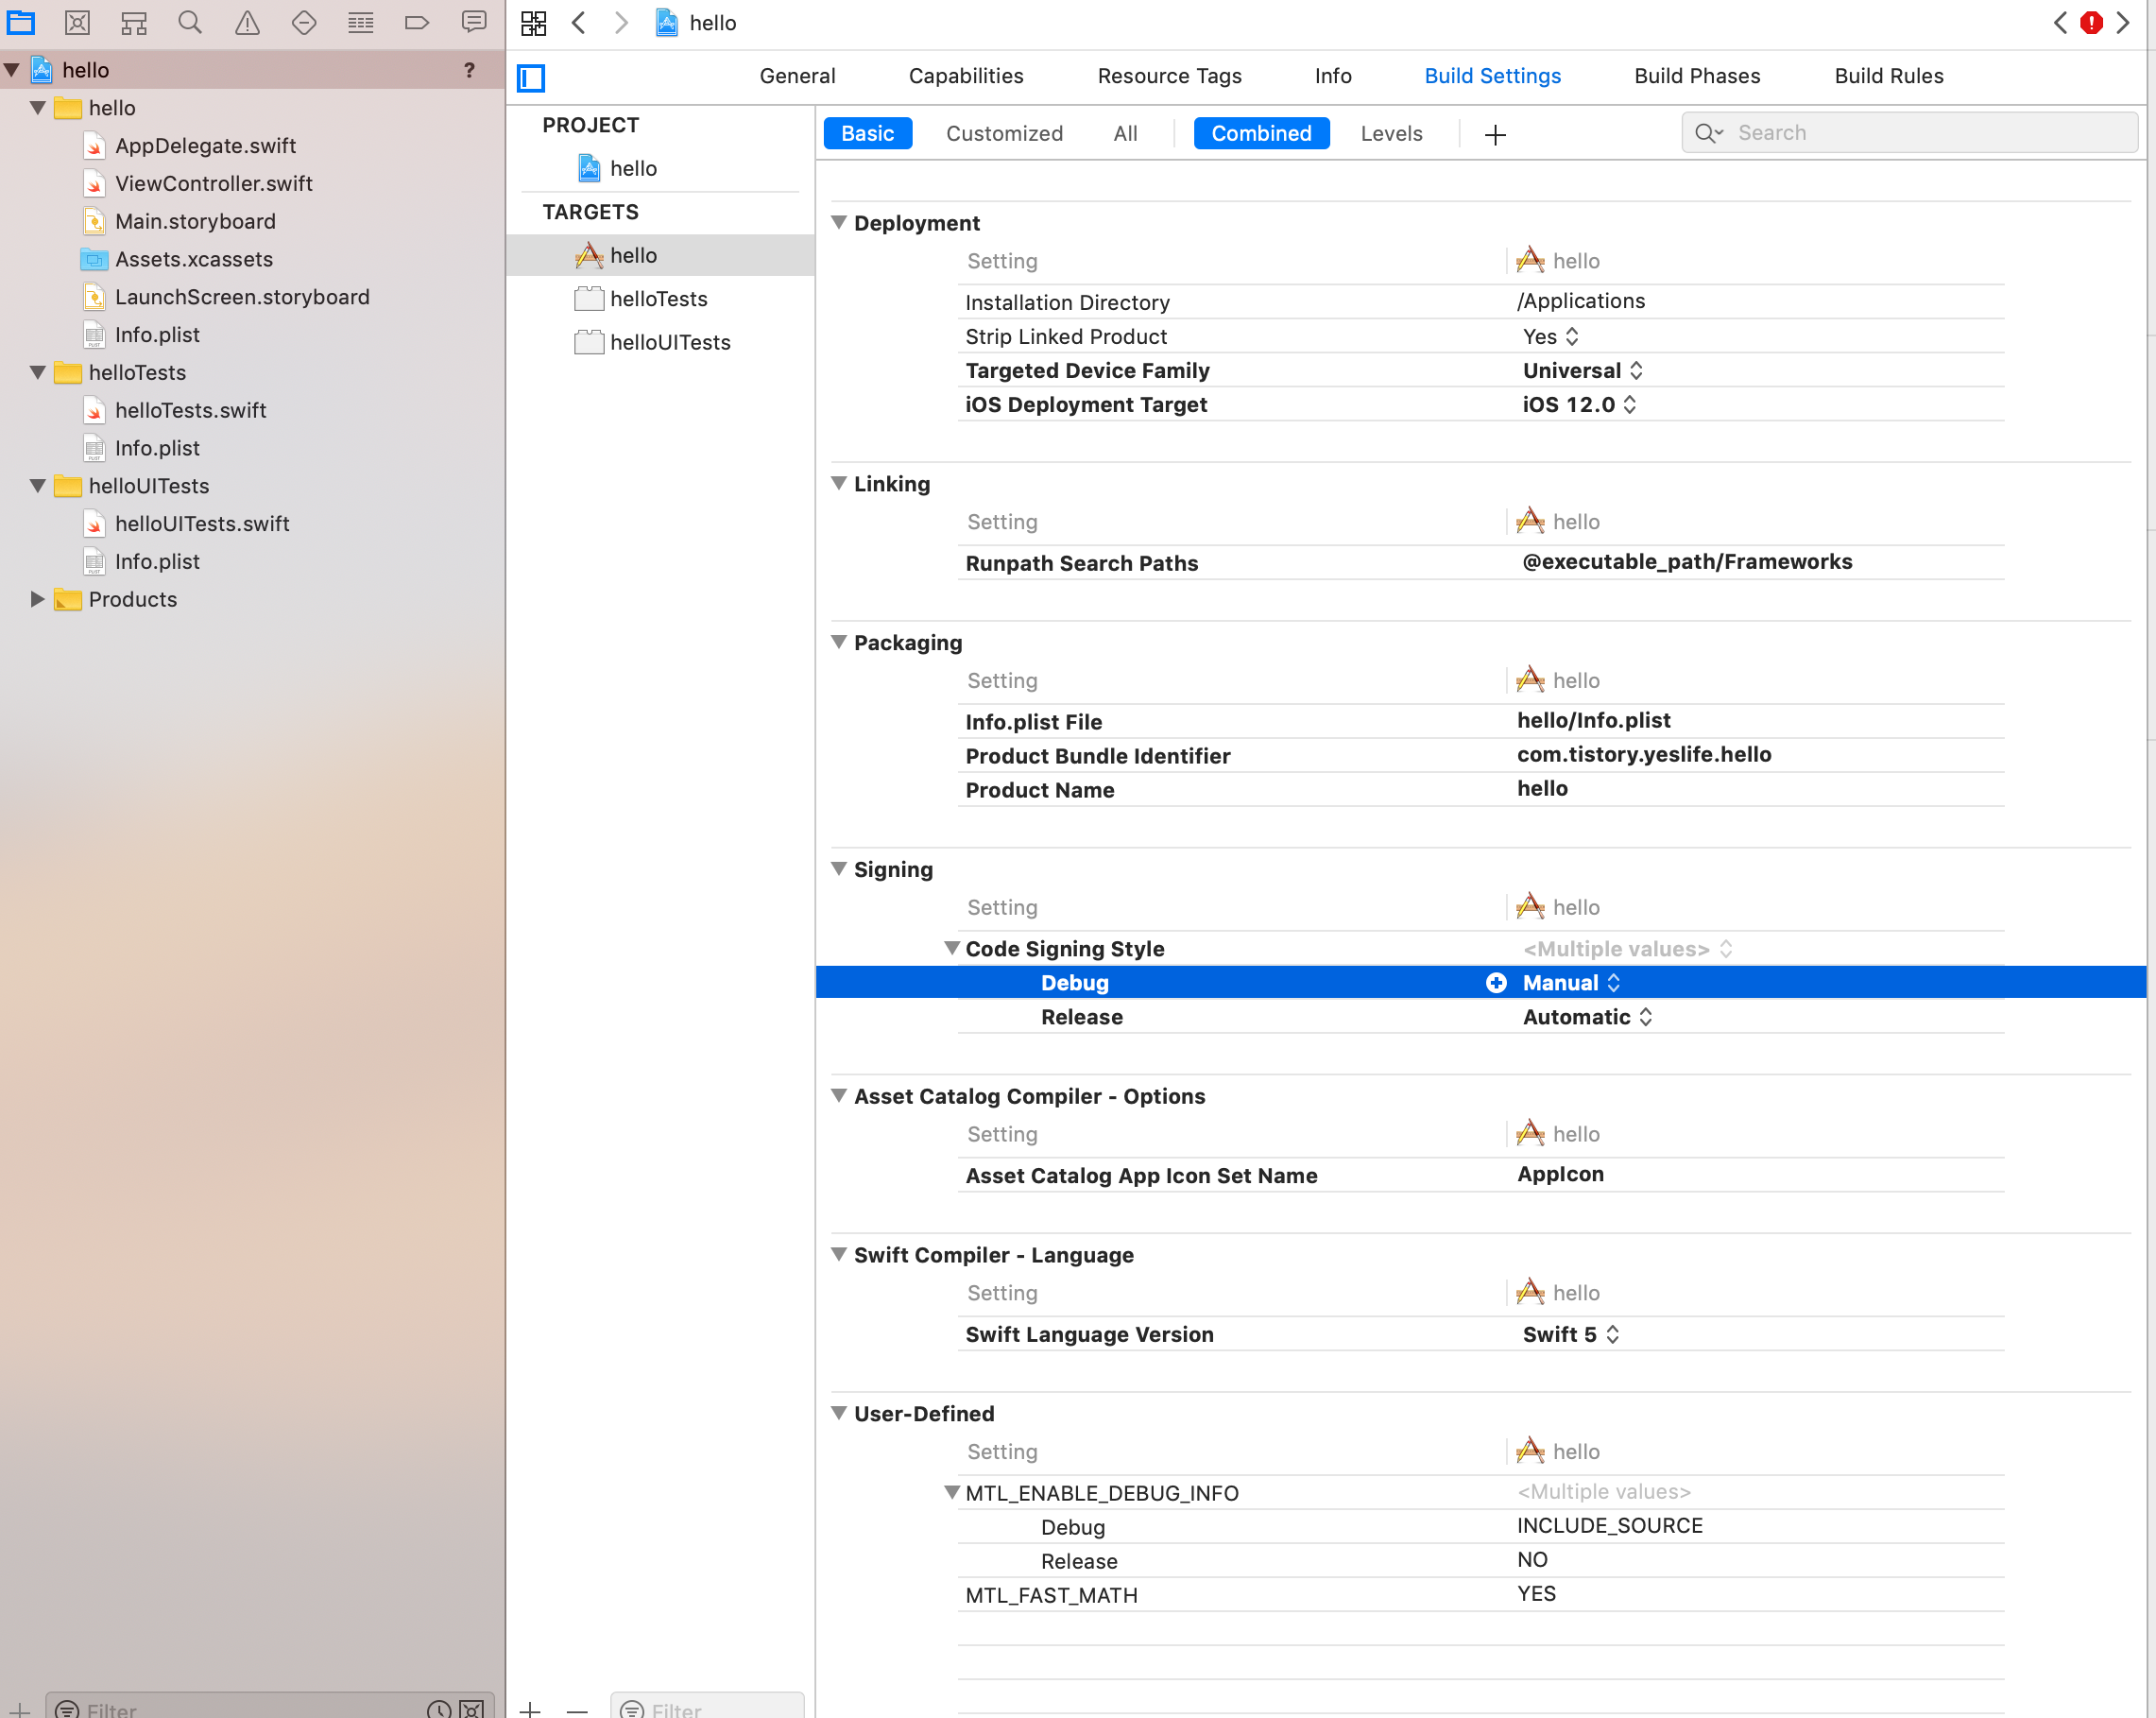Show All build settings

click(1125, 133)
